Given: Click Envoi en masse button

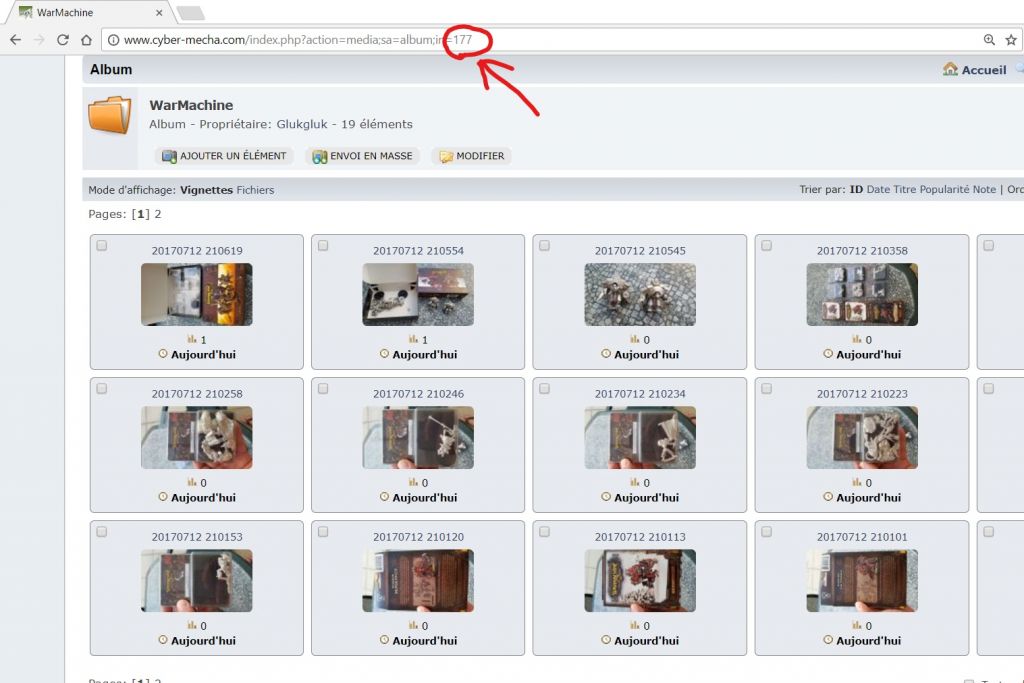Looking at the screenshot, I should pyautogui.click(x=362, y=156).
